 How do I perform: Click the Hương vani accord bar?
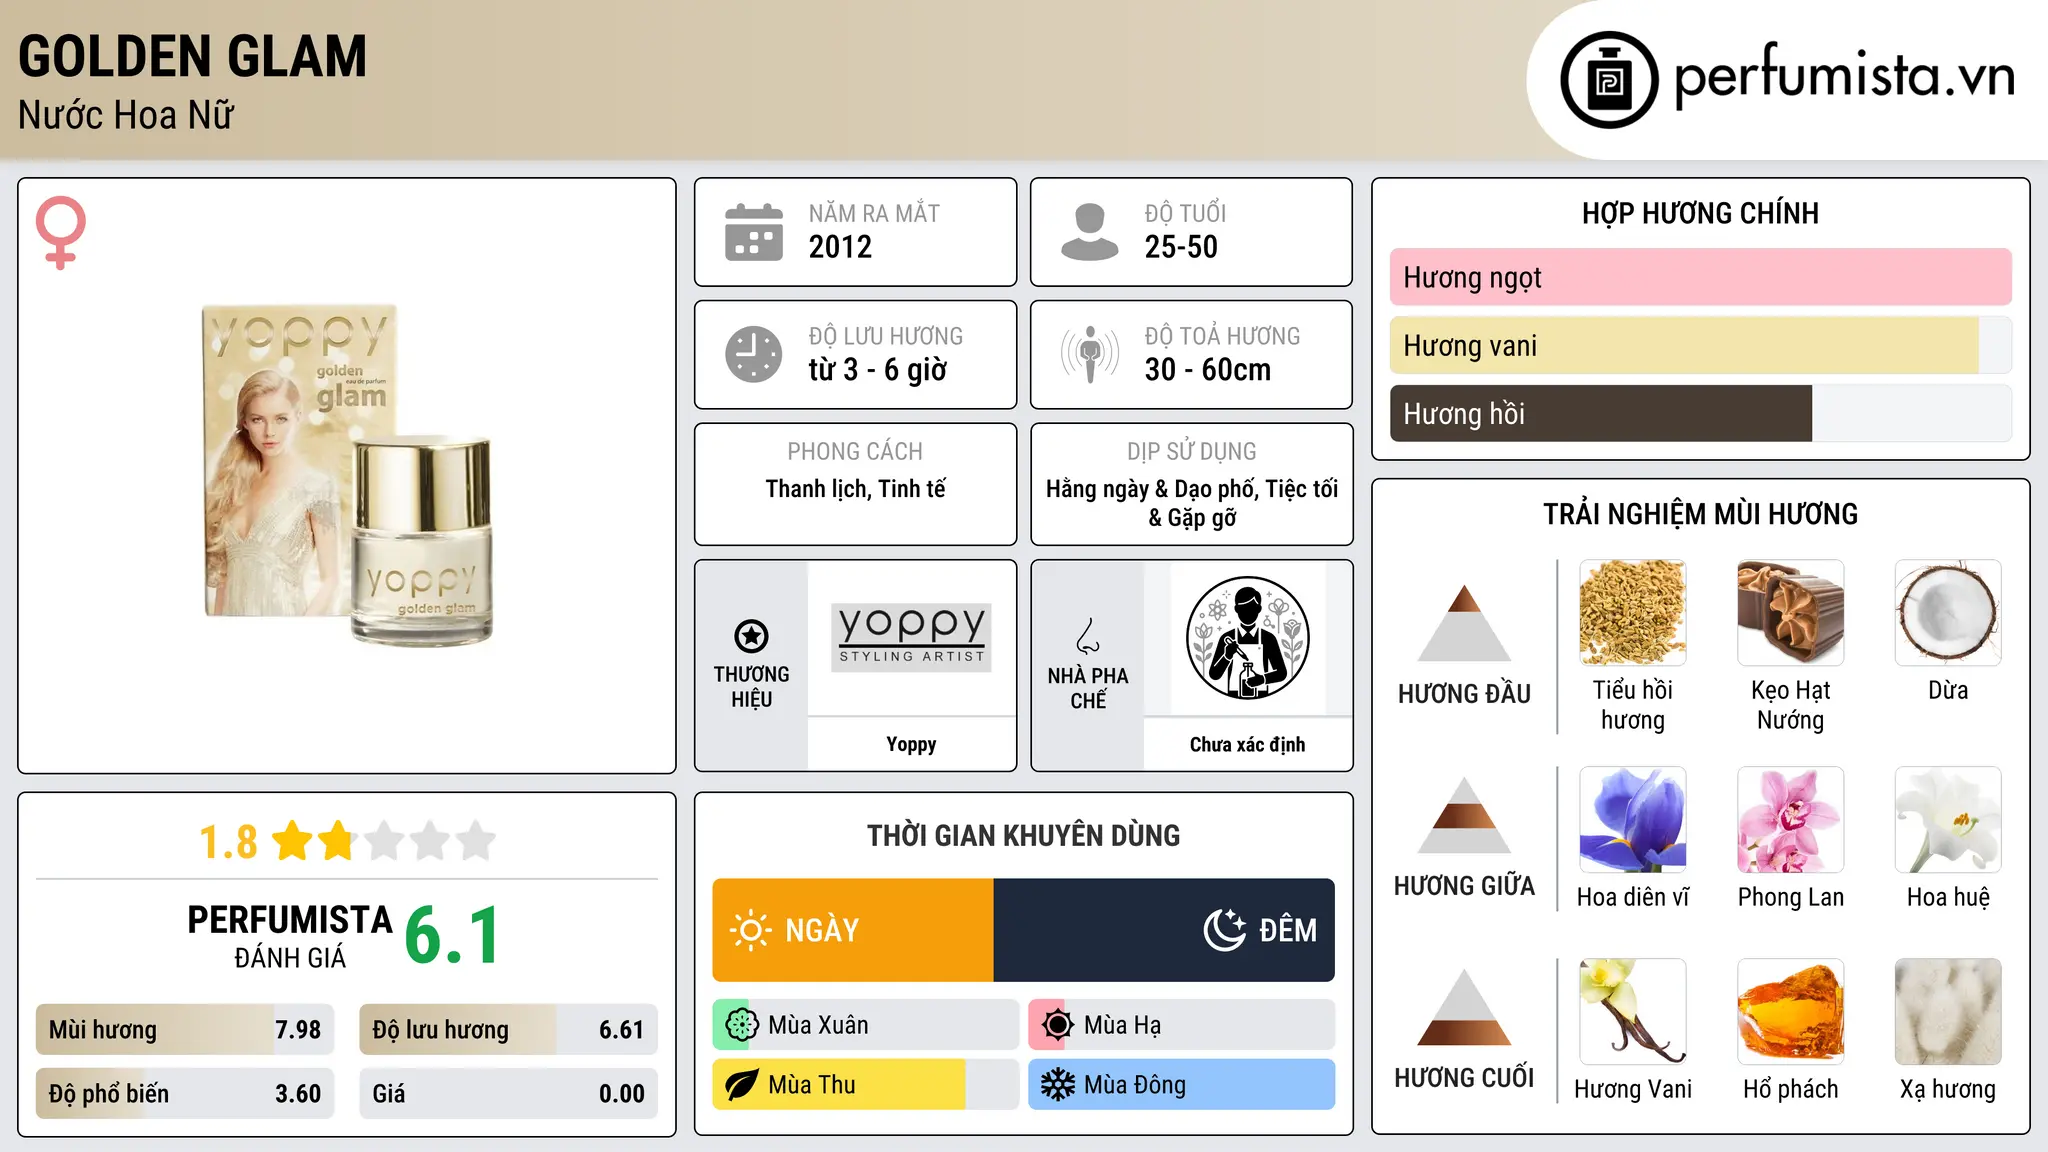1700,345
